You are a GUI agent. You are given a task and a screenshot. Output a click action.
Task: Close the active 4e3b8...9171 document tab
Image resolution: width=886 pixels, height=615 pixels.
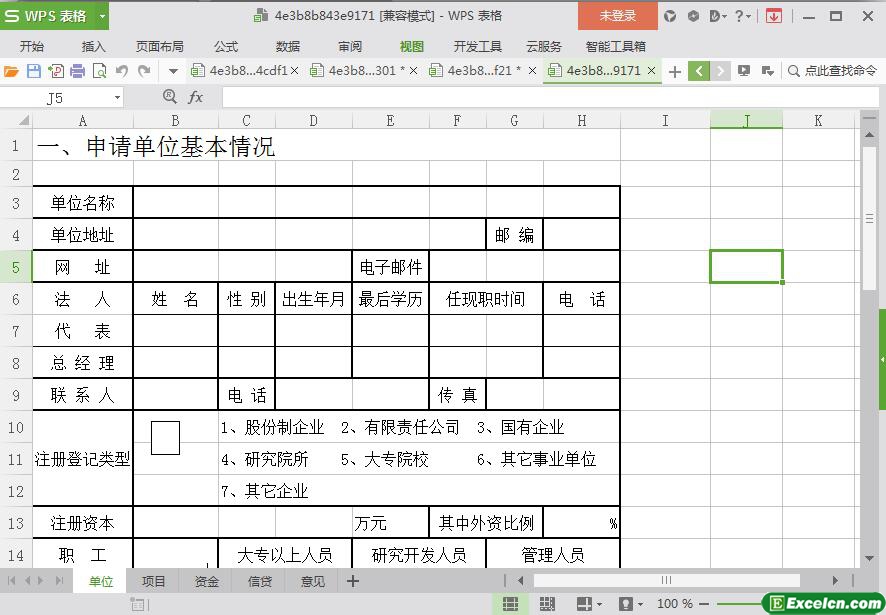[x=652, y=71]
